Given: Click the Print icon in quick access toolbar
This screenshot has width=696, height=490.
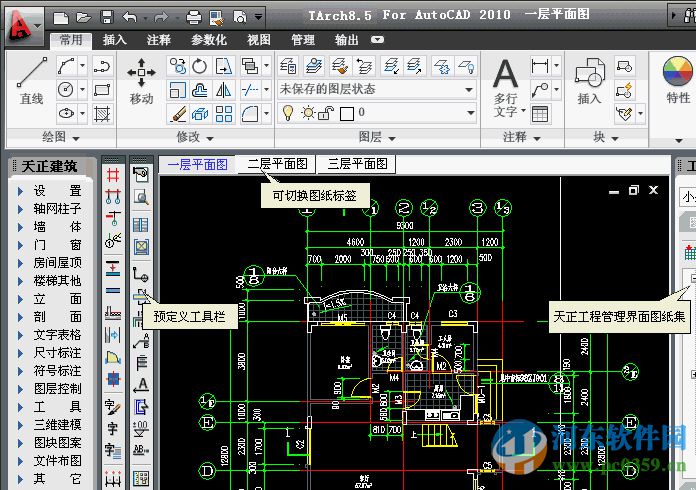Looking at the screenshot, I should click(x=193, y=17).
